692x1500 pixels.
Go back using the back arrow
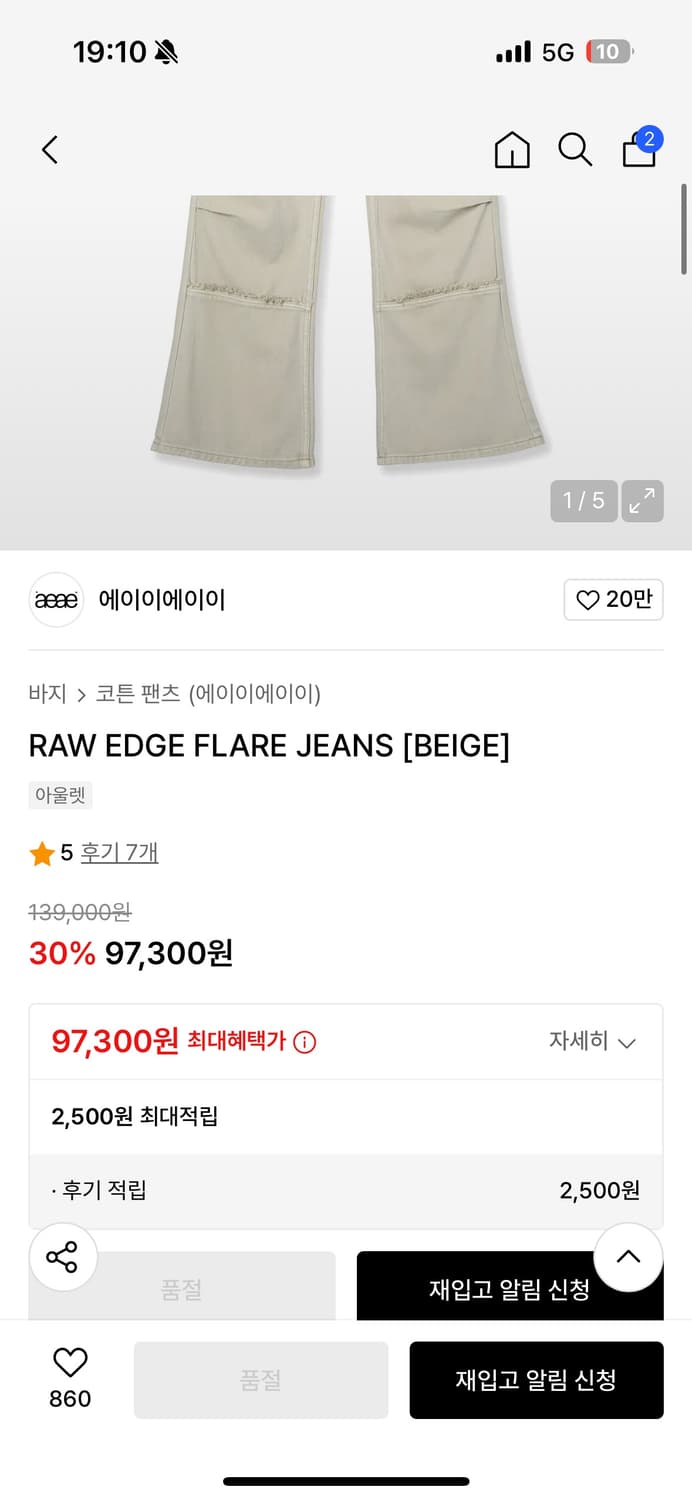[49, 148]
